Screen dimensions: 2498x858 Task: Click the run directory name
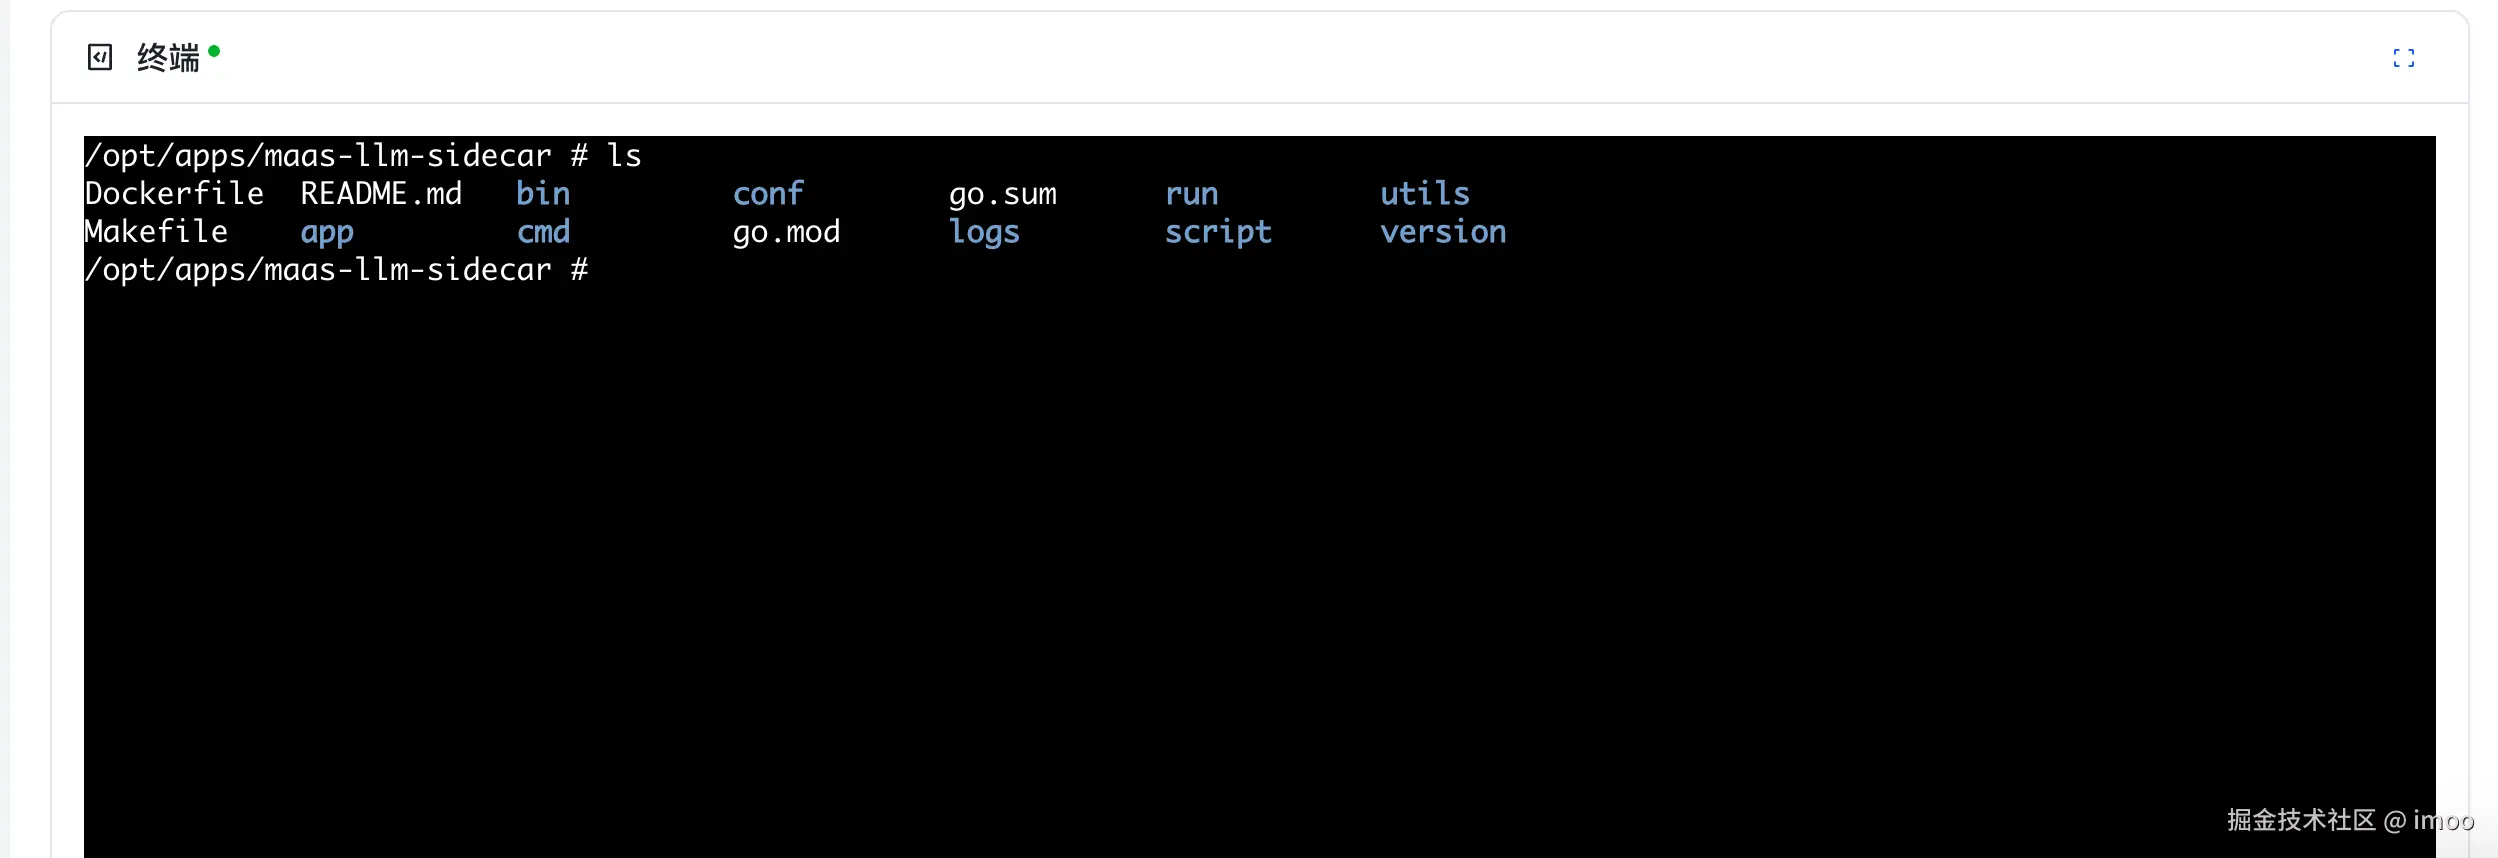click(1191, 194)
